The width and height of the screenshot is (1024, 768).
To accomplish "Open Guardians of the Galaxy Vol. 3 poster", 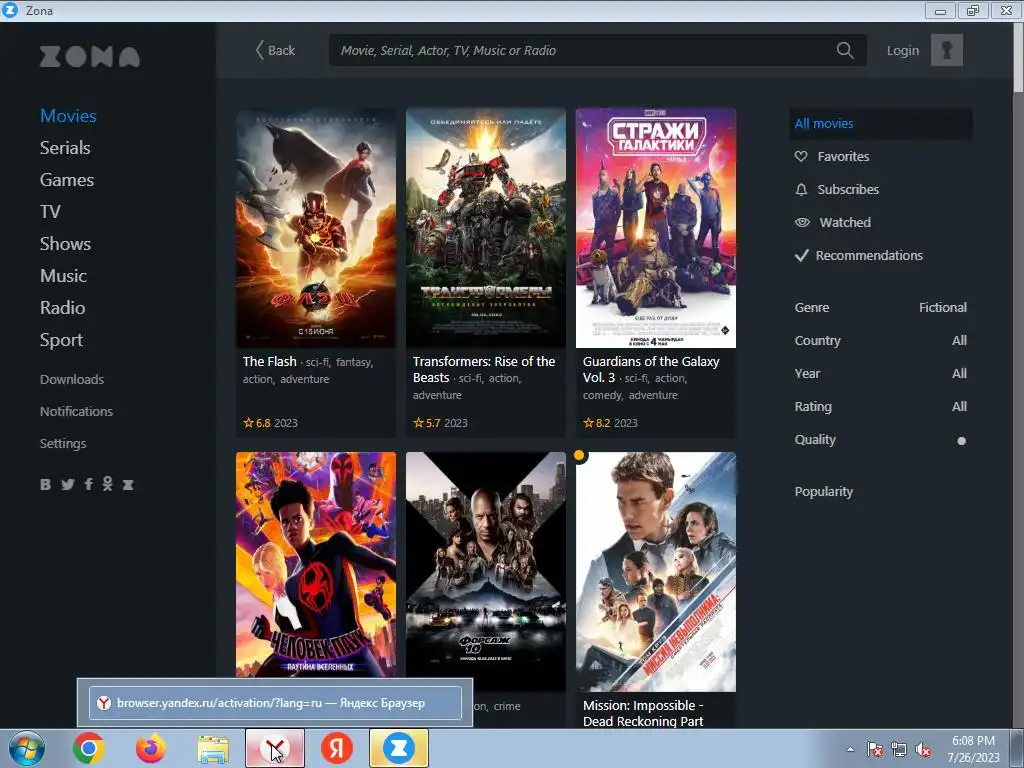I will point(656,228).
